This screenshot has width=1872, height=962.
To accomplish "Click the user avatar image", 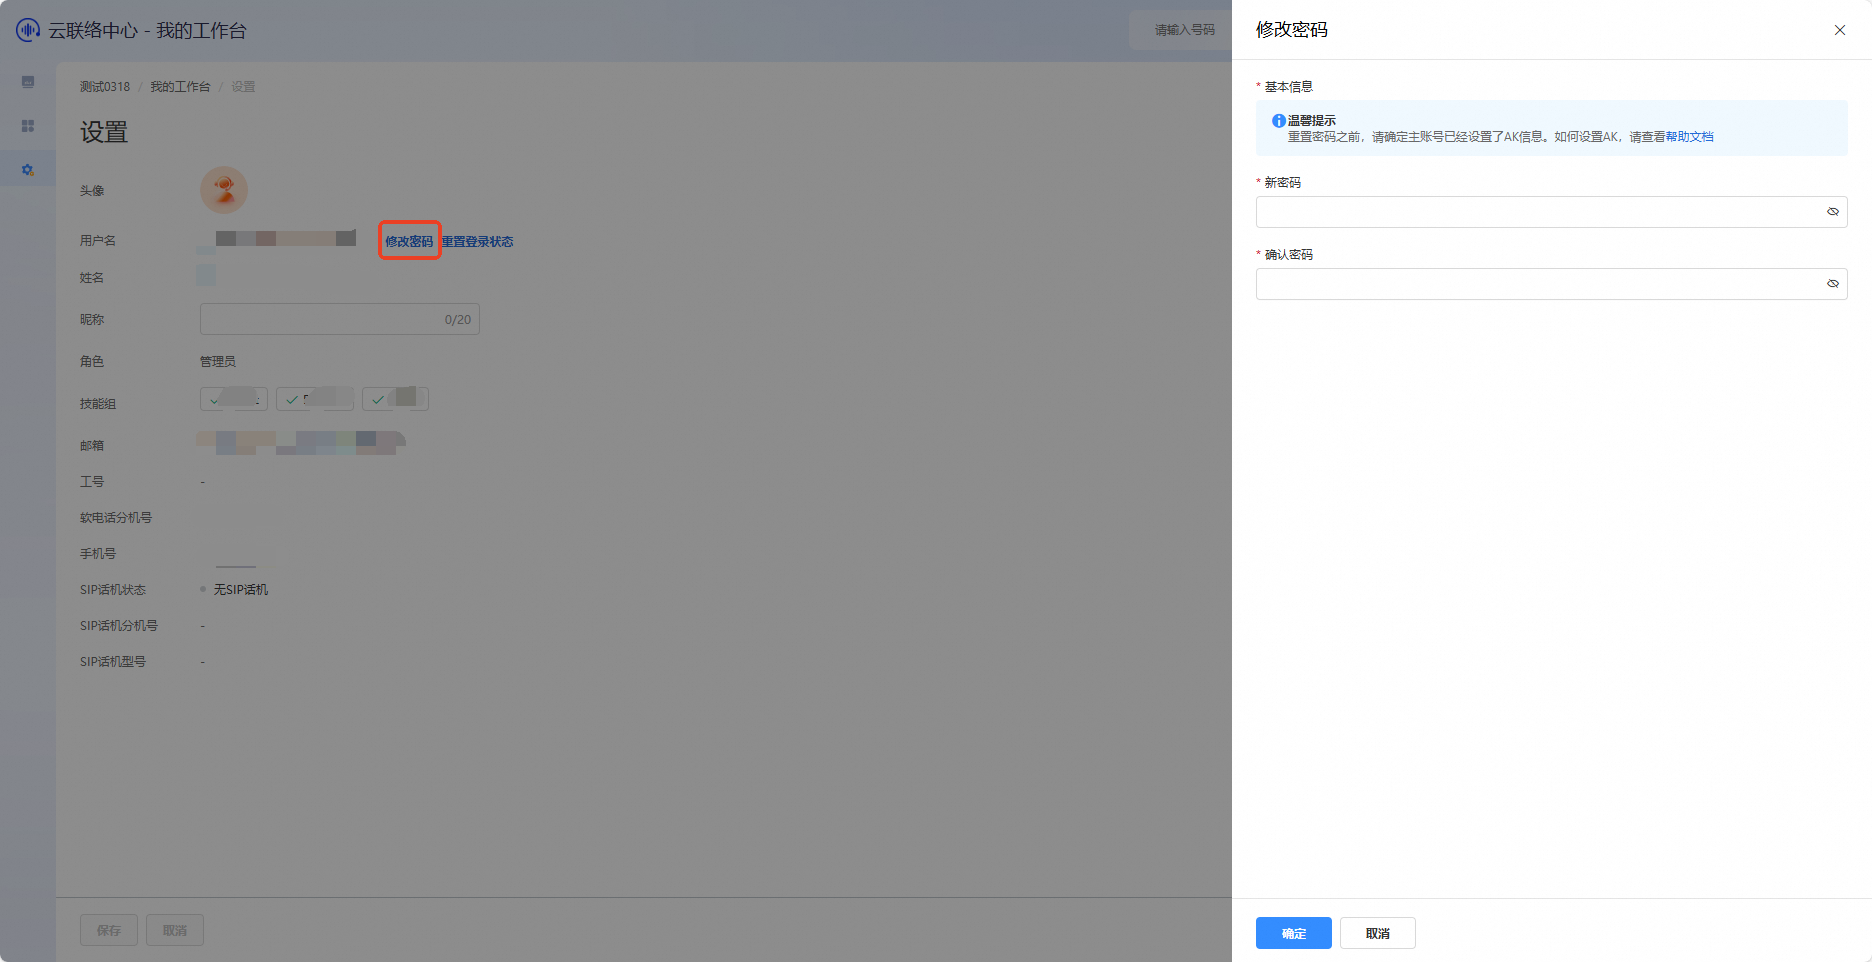I will pos(224,190).
